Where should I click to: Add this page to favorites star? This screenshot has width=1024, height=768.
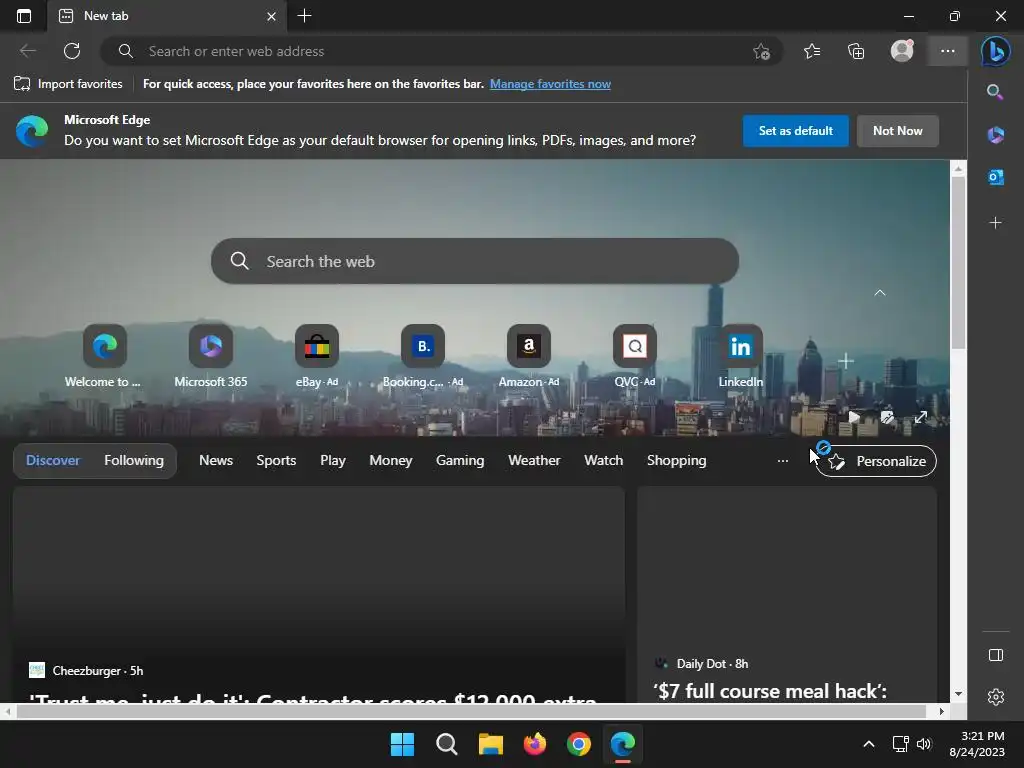(x=761, y=52)
